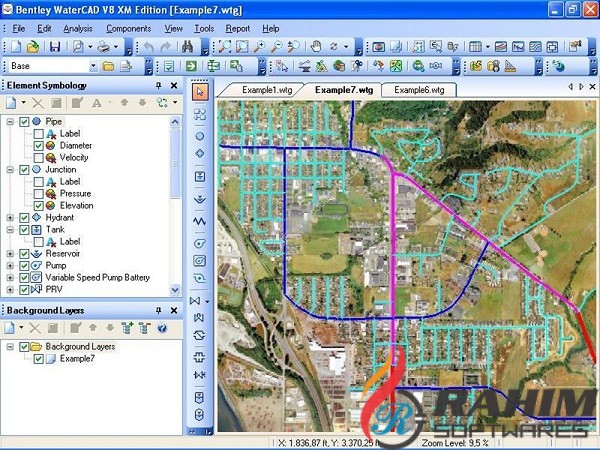This screenshot has width=600, height=450.
Task: Select the Variable Speed Pump Battery tree row
Action: click(98, 277)
